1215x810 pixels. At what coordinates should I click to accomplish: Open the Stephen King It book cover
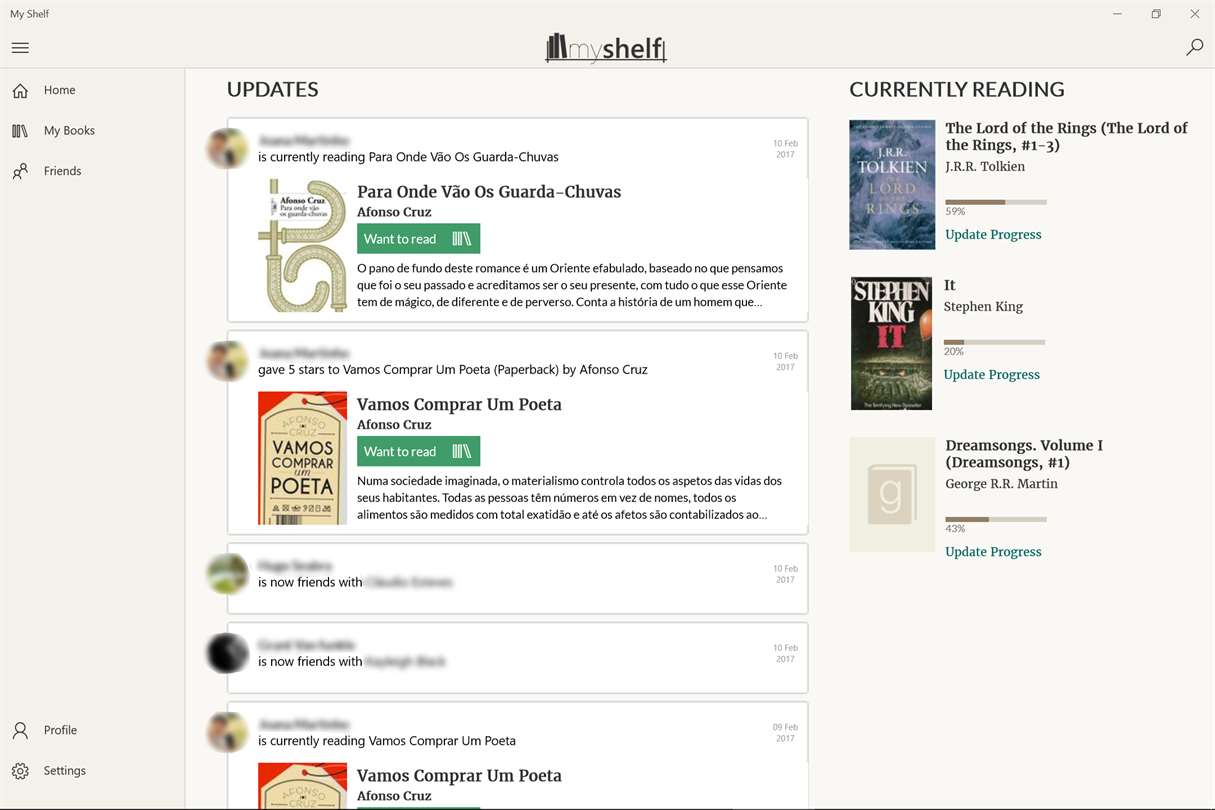tap(891, 343)
